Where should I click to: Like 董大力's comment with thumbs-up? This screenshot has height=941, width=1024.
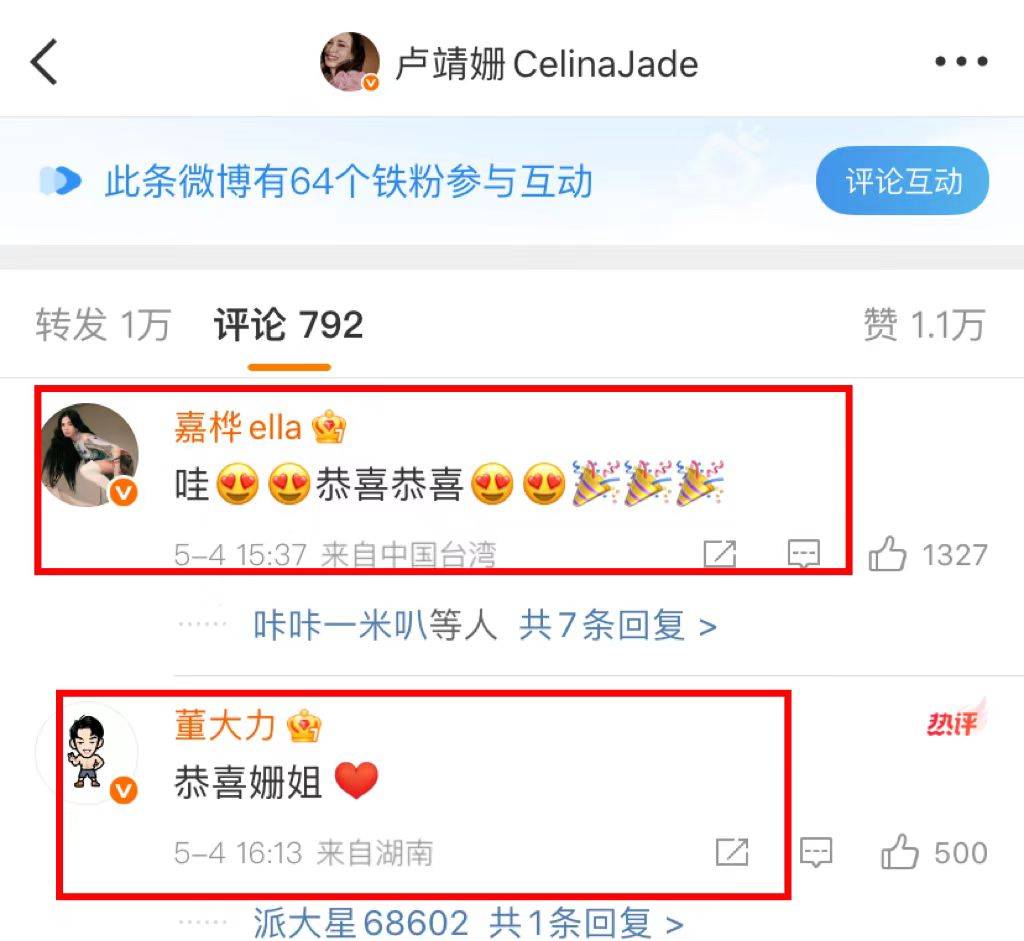900,852
